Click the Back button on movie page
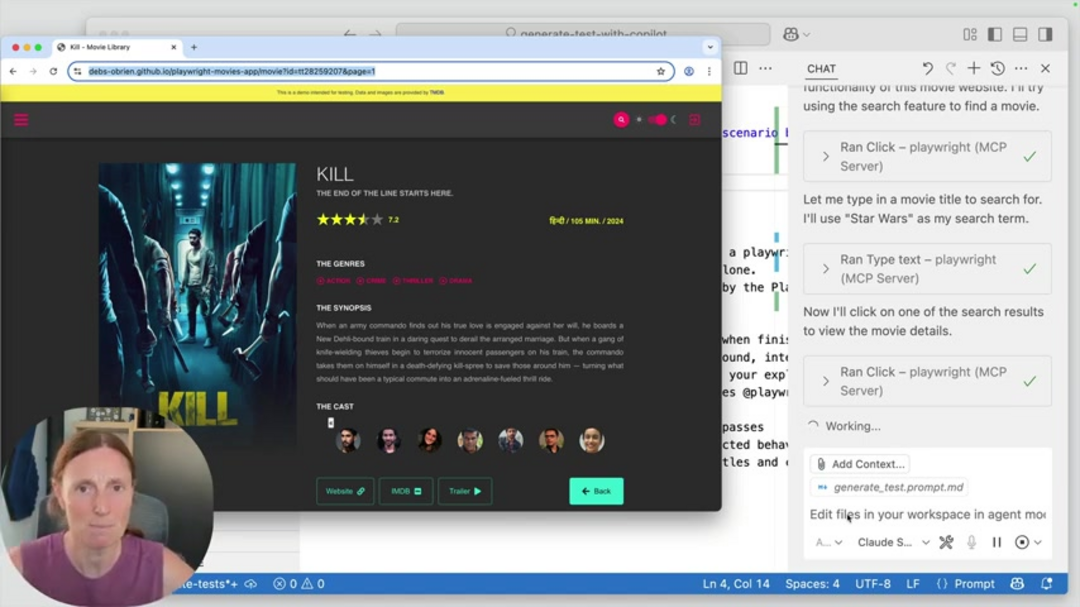Viewport: 1080px width, 607px height. click(596, 491)
